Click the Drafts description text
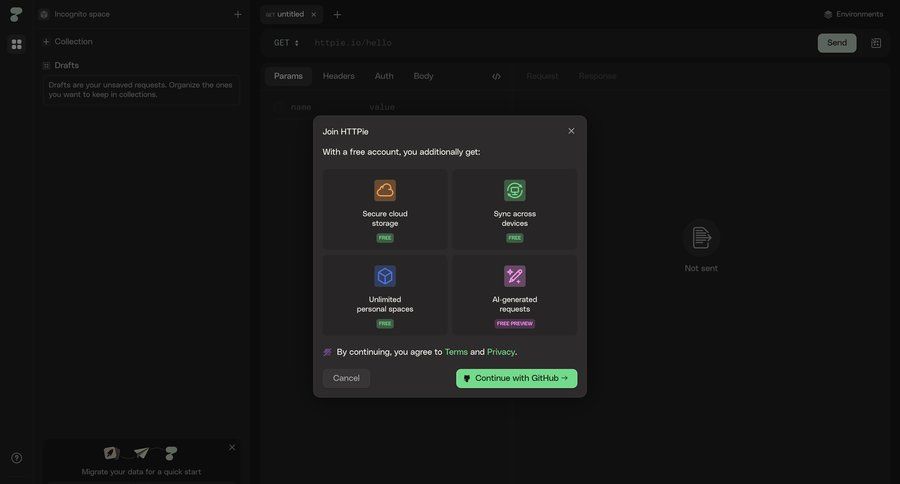Screen dimensions: 900x484 [x=141, y=90]
